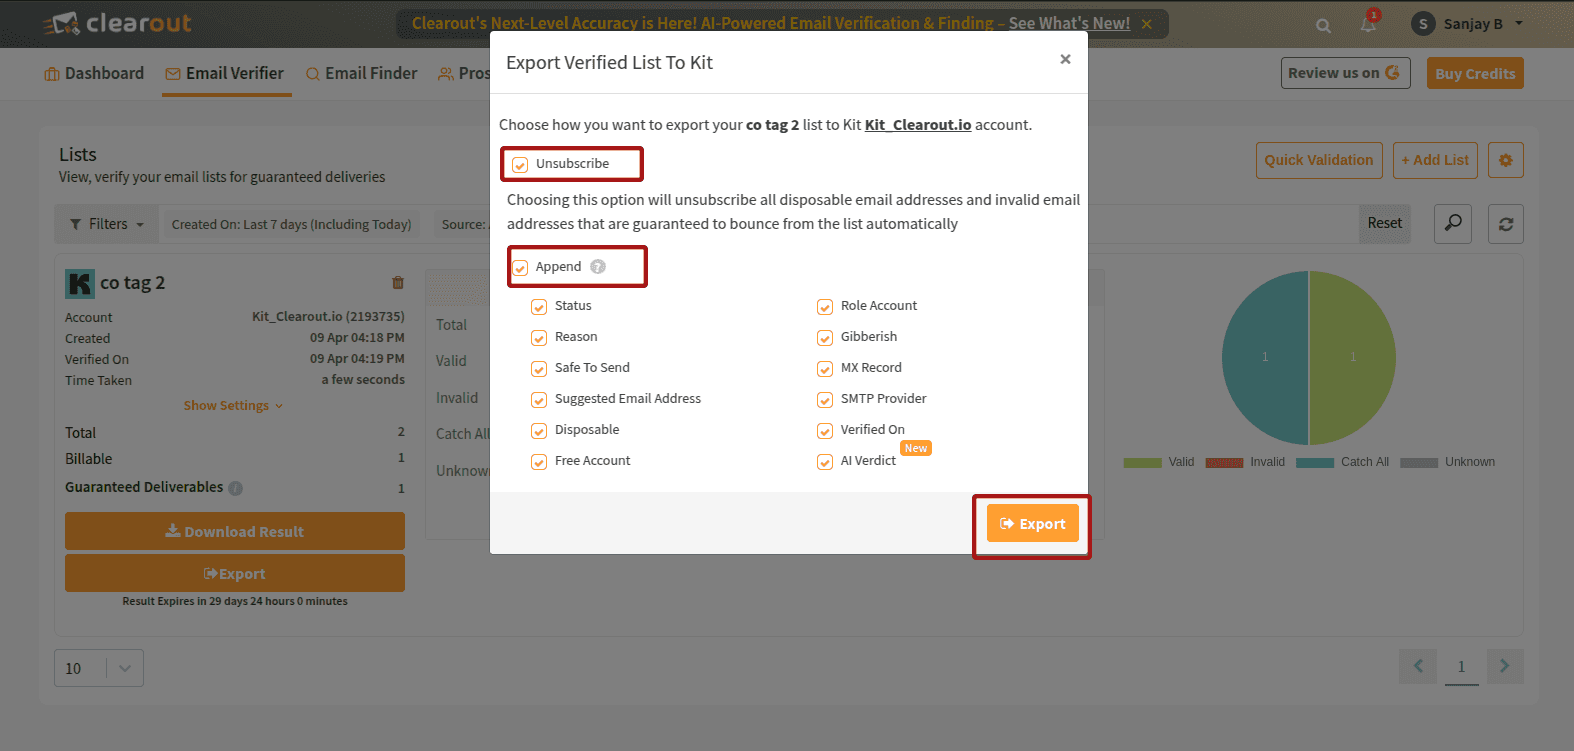Open the notifications bell
The width and height of the screenshot is (1574, 751).
1368,24
